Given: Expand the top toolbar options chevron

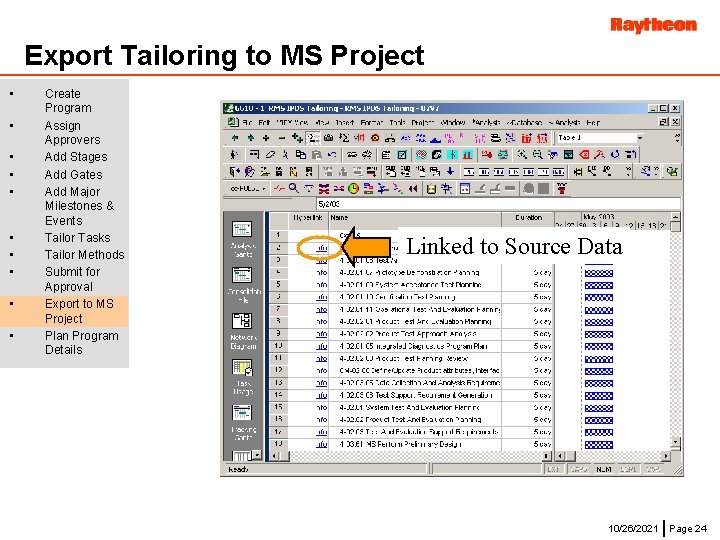Looking at the screenshot, I should [677, 137].
